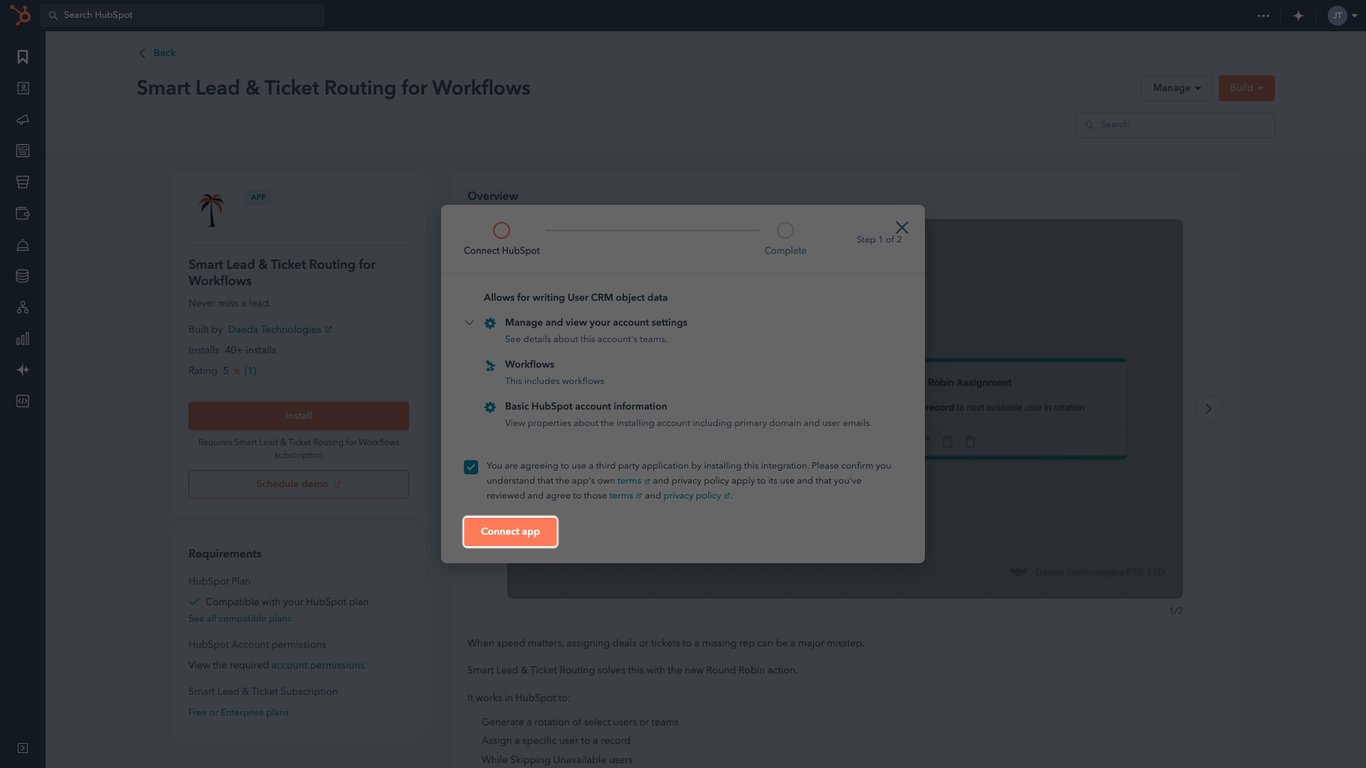The image size is (1366, 768).
Task: Go Back to the previous page
Action: tap(157, 53)
